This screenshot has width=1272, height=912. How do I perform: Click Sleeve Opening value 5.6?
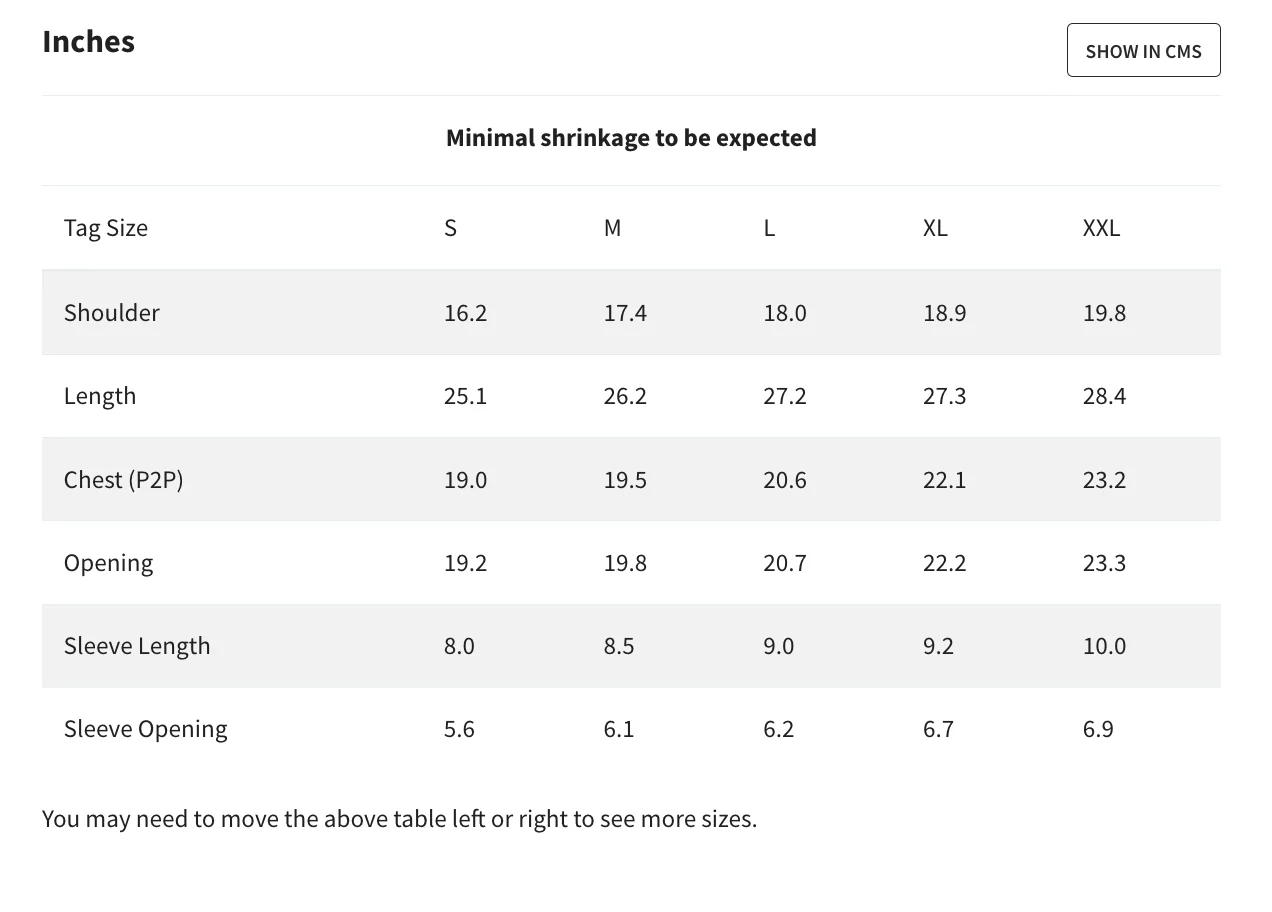pos(459,729)
